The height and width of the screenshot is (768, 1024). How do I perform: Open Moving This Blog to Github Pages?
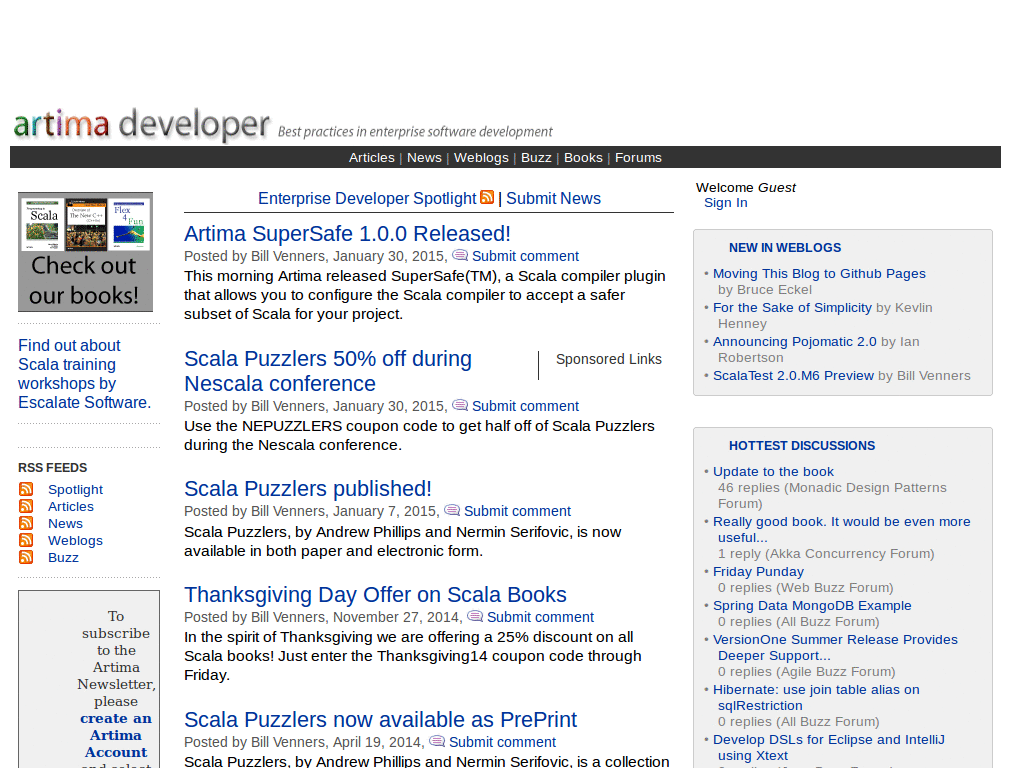(x=819, y=274)
